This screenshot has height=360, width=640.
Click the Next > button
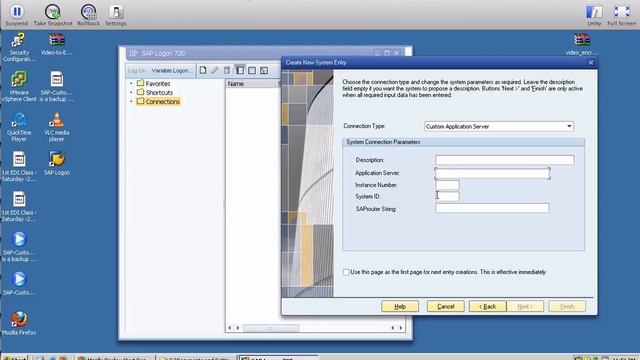coord(525,307)
